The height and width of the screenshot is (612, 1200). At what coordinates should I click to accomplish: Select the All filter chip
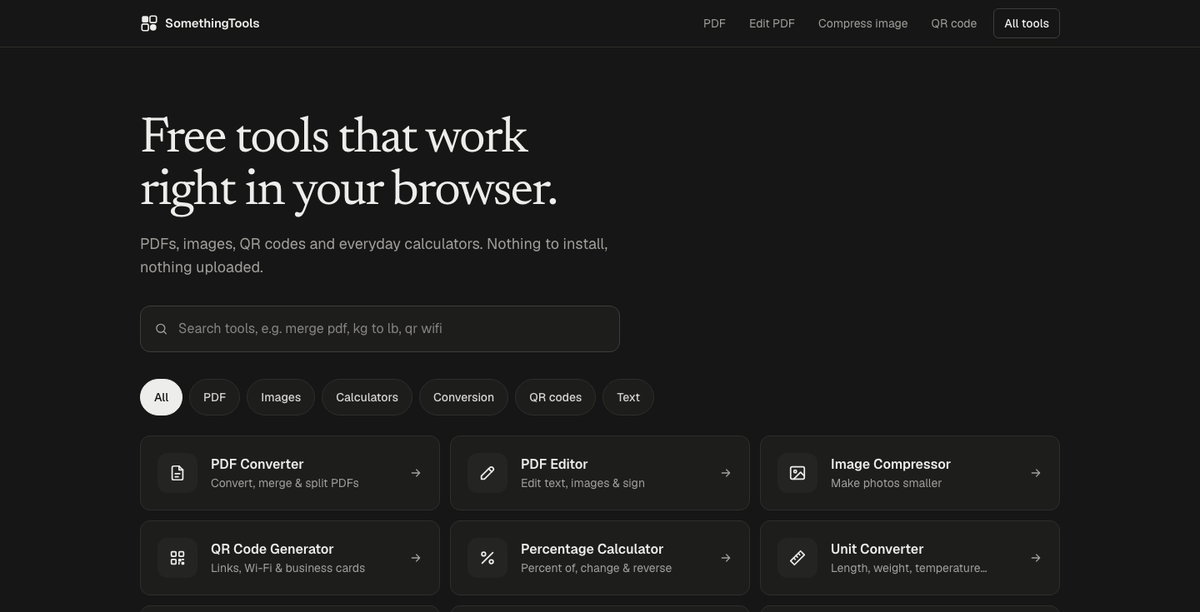click(x=161, y=397)
